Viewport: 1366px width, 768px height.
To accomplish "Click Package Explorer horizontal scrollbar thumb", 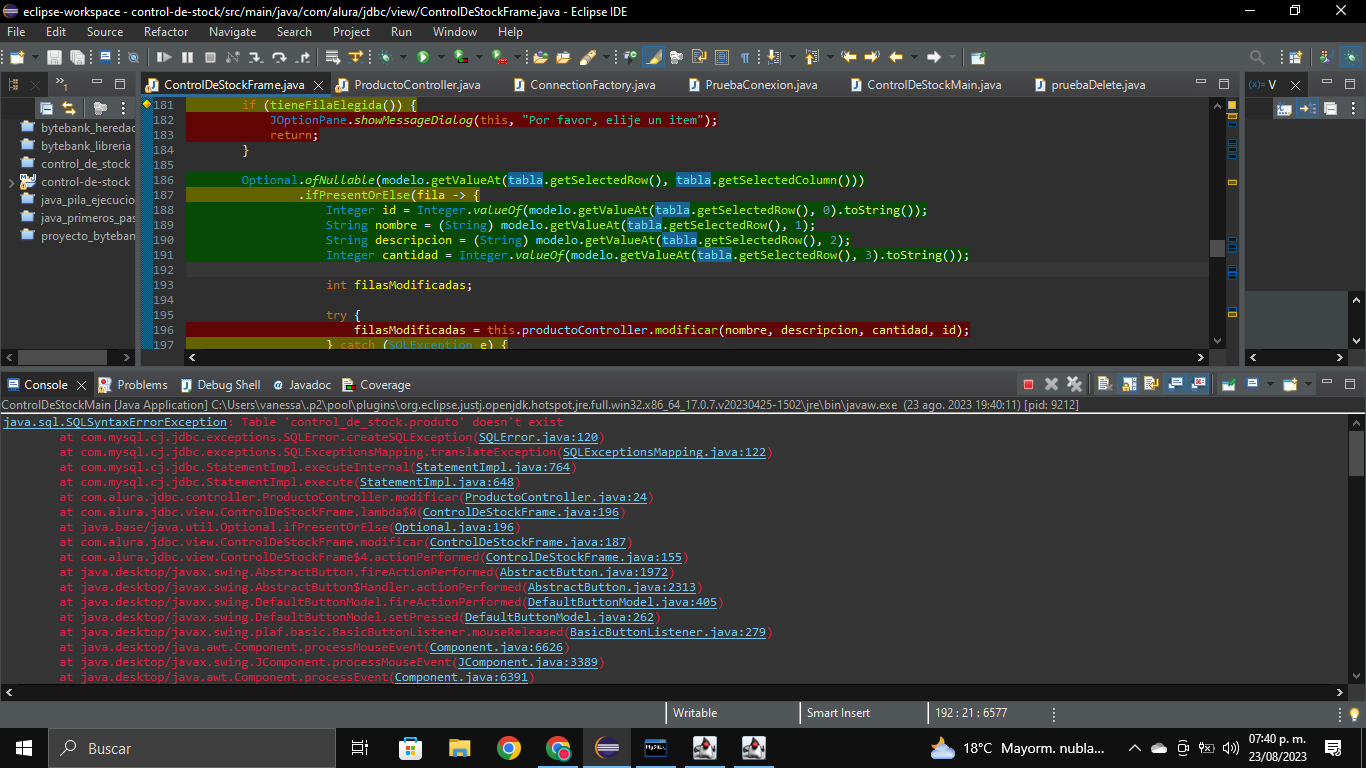I will (63, 357).
